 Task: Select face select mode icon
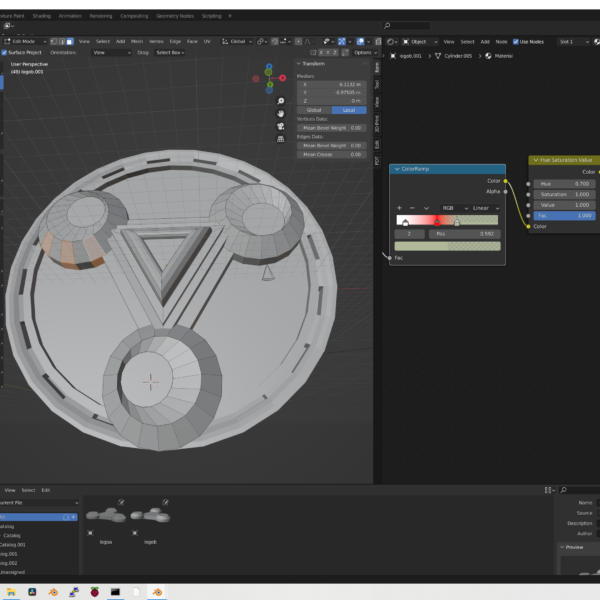pos(68,42)
